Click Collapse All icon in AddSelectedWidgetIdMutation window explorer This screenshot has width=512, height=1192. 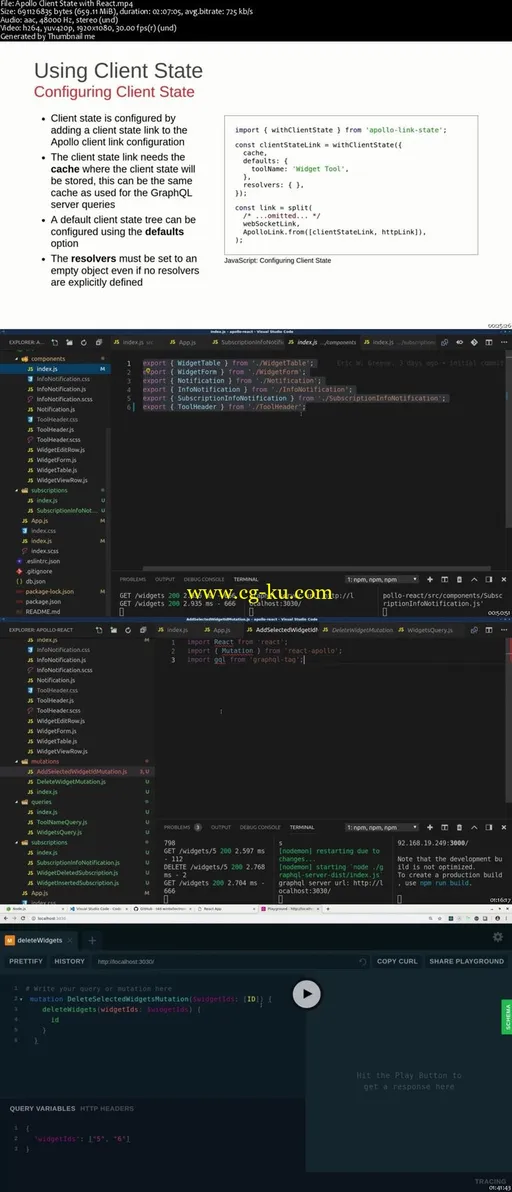coord(143,630)
